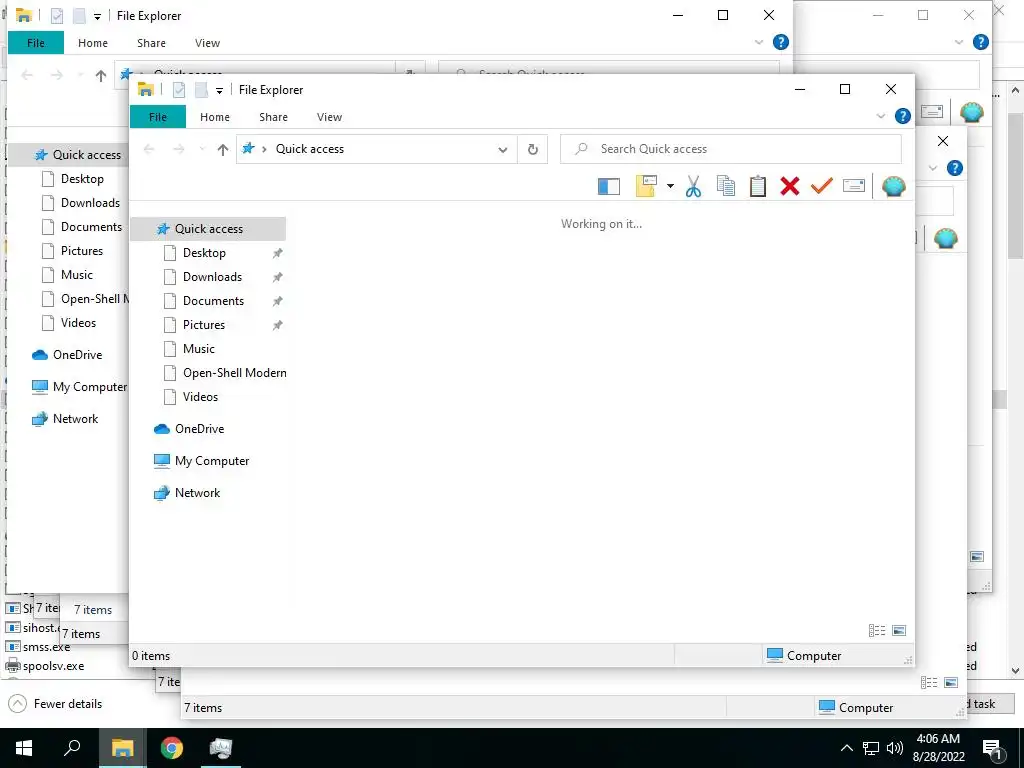The width and height of the screenshot is (1024, 768).
Task: Open Home tab in front File Explorer
Action: 215,117
